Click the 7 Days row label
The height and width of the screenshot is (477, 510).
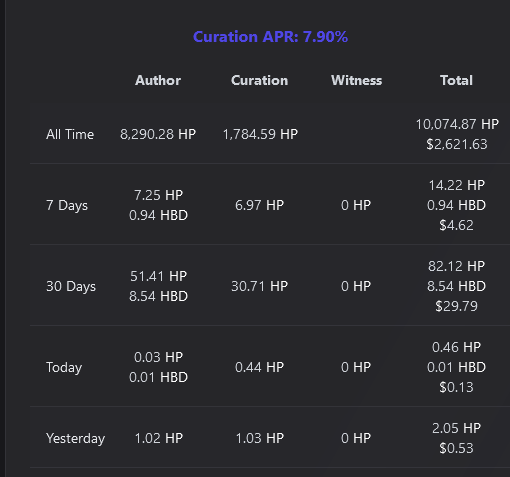tap(67, 205)
